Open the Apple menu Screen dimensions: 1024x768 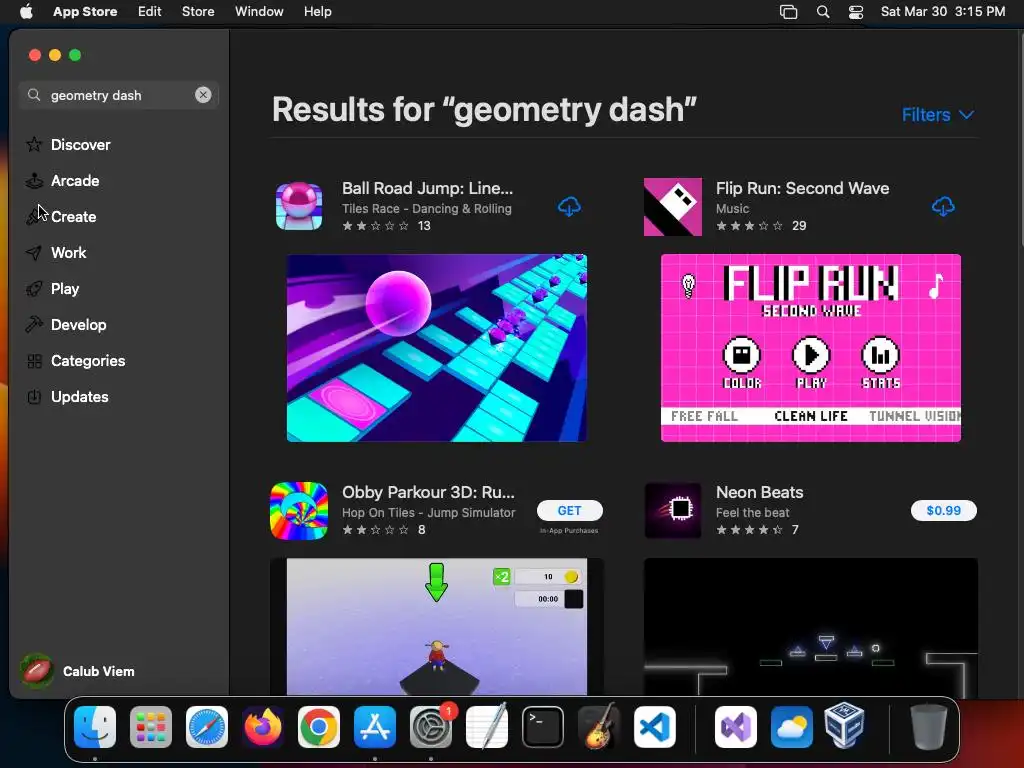(x=26, y=12)
